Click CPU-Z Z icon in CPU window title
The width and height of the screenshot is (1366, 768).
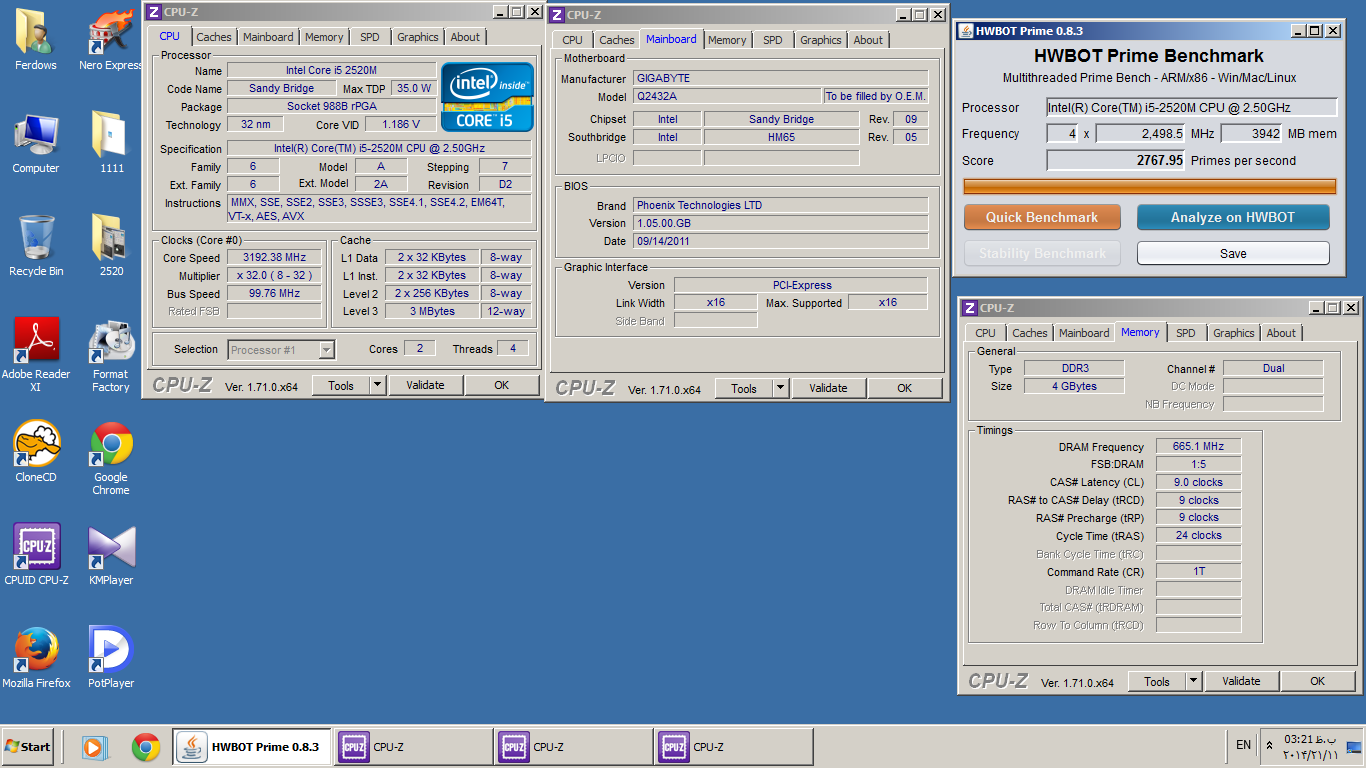(153, 12)
